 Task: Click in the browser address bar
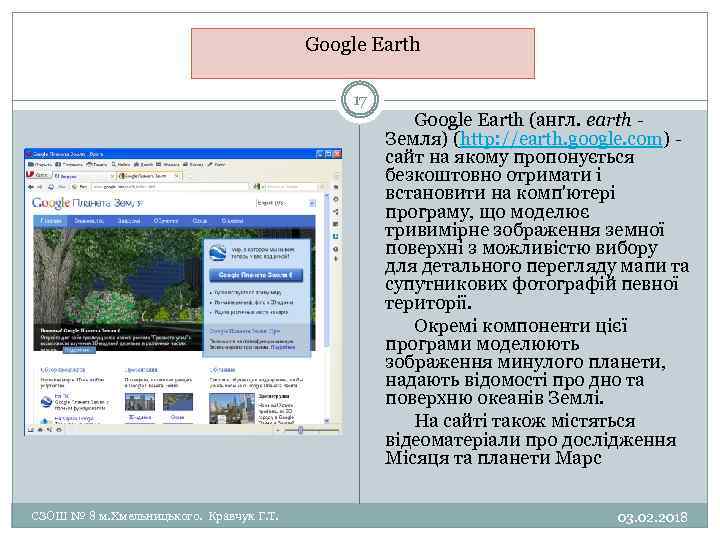[x=169, y=187]
